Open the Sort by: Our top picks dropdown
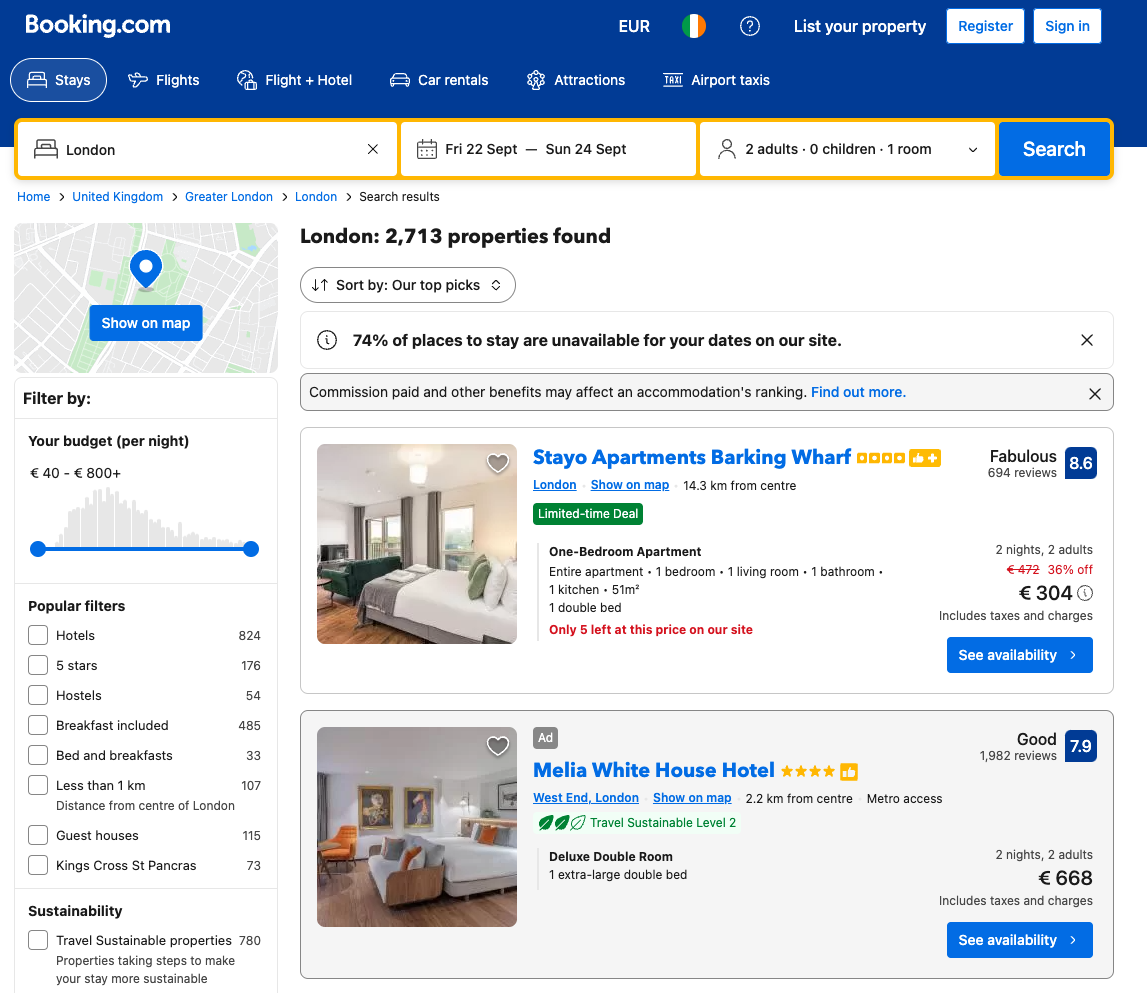 [x=407, y=285]
